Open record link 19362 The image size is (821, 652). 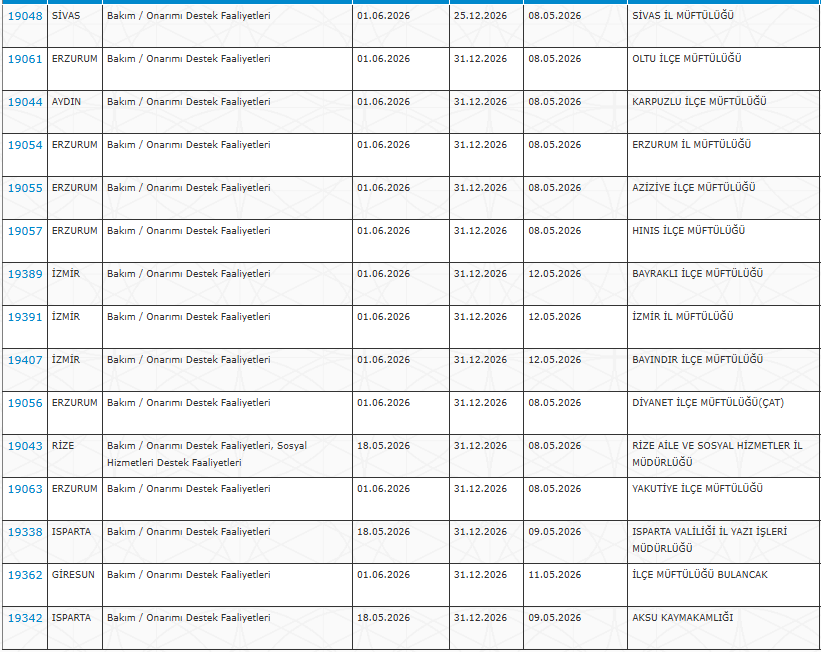pos(25,575)
